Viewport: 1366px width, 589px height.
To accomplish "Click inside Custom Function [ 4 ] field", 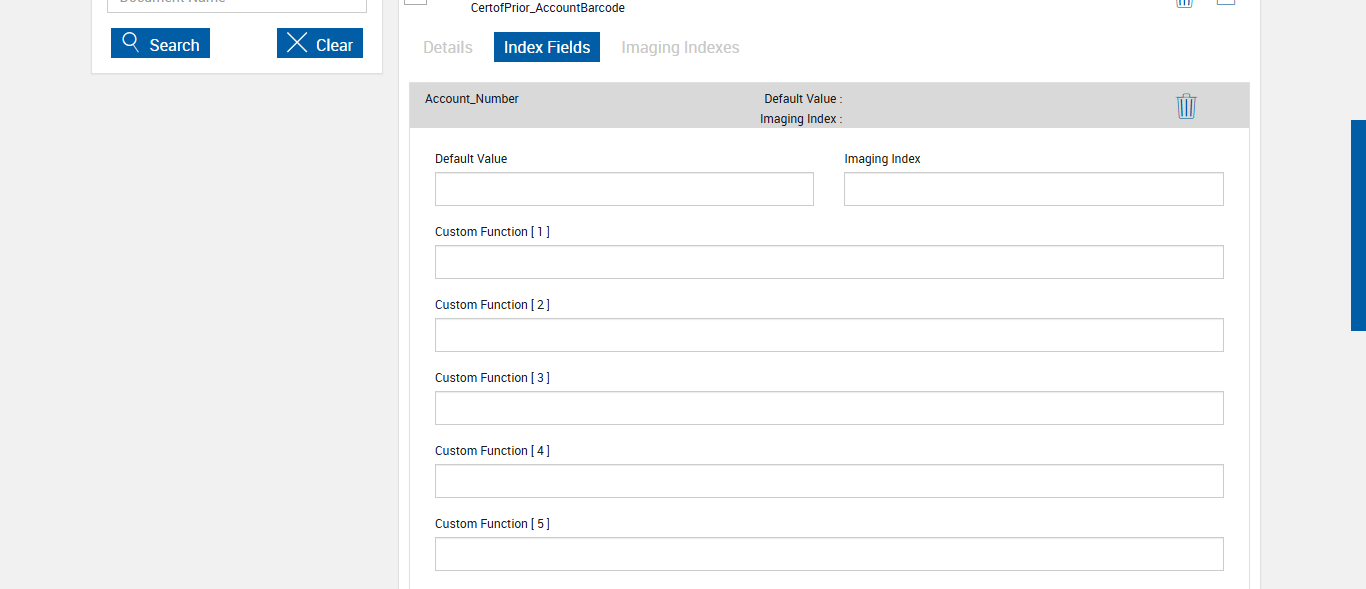I will (x=829, y=481).
